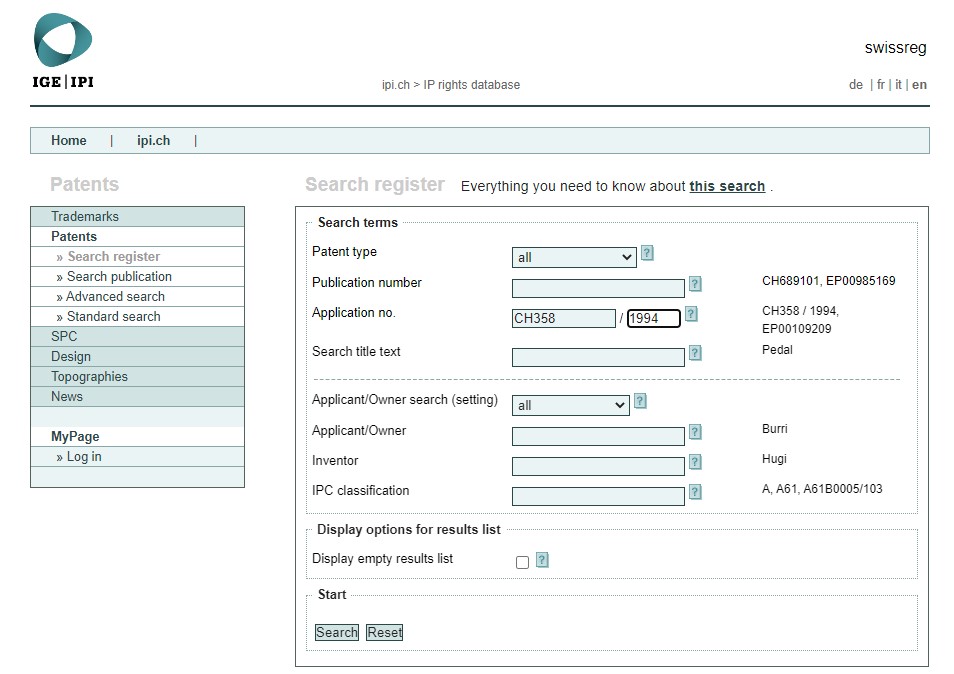Select Search register in sidebar
Viewport: 954px width, 674px height.
[138, 257]
